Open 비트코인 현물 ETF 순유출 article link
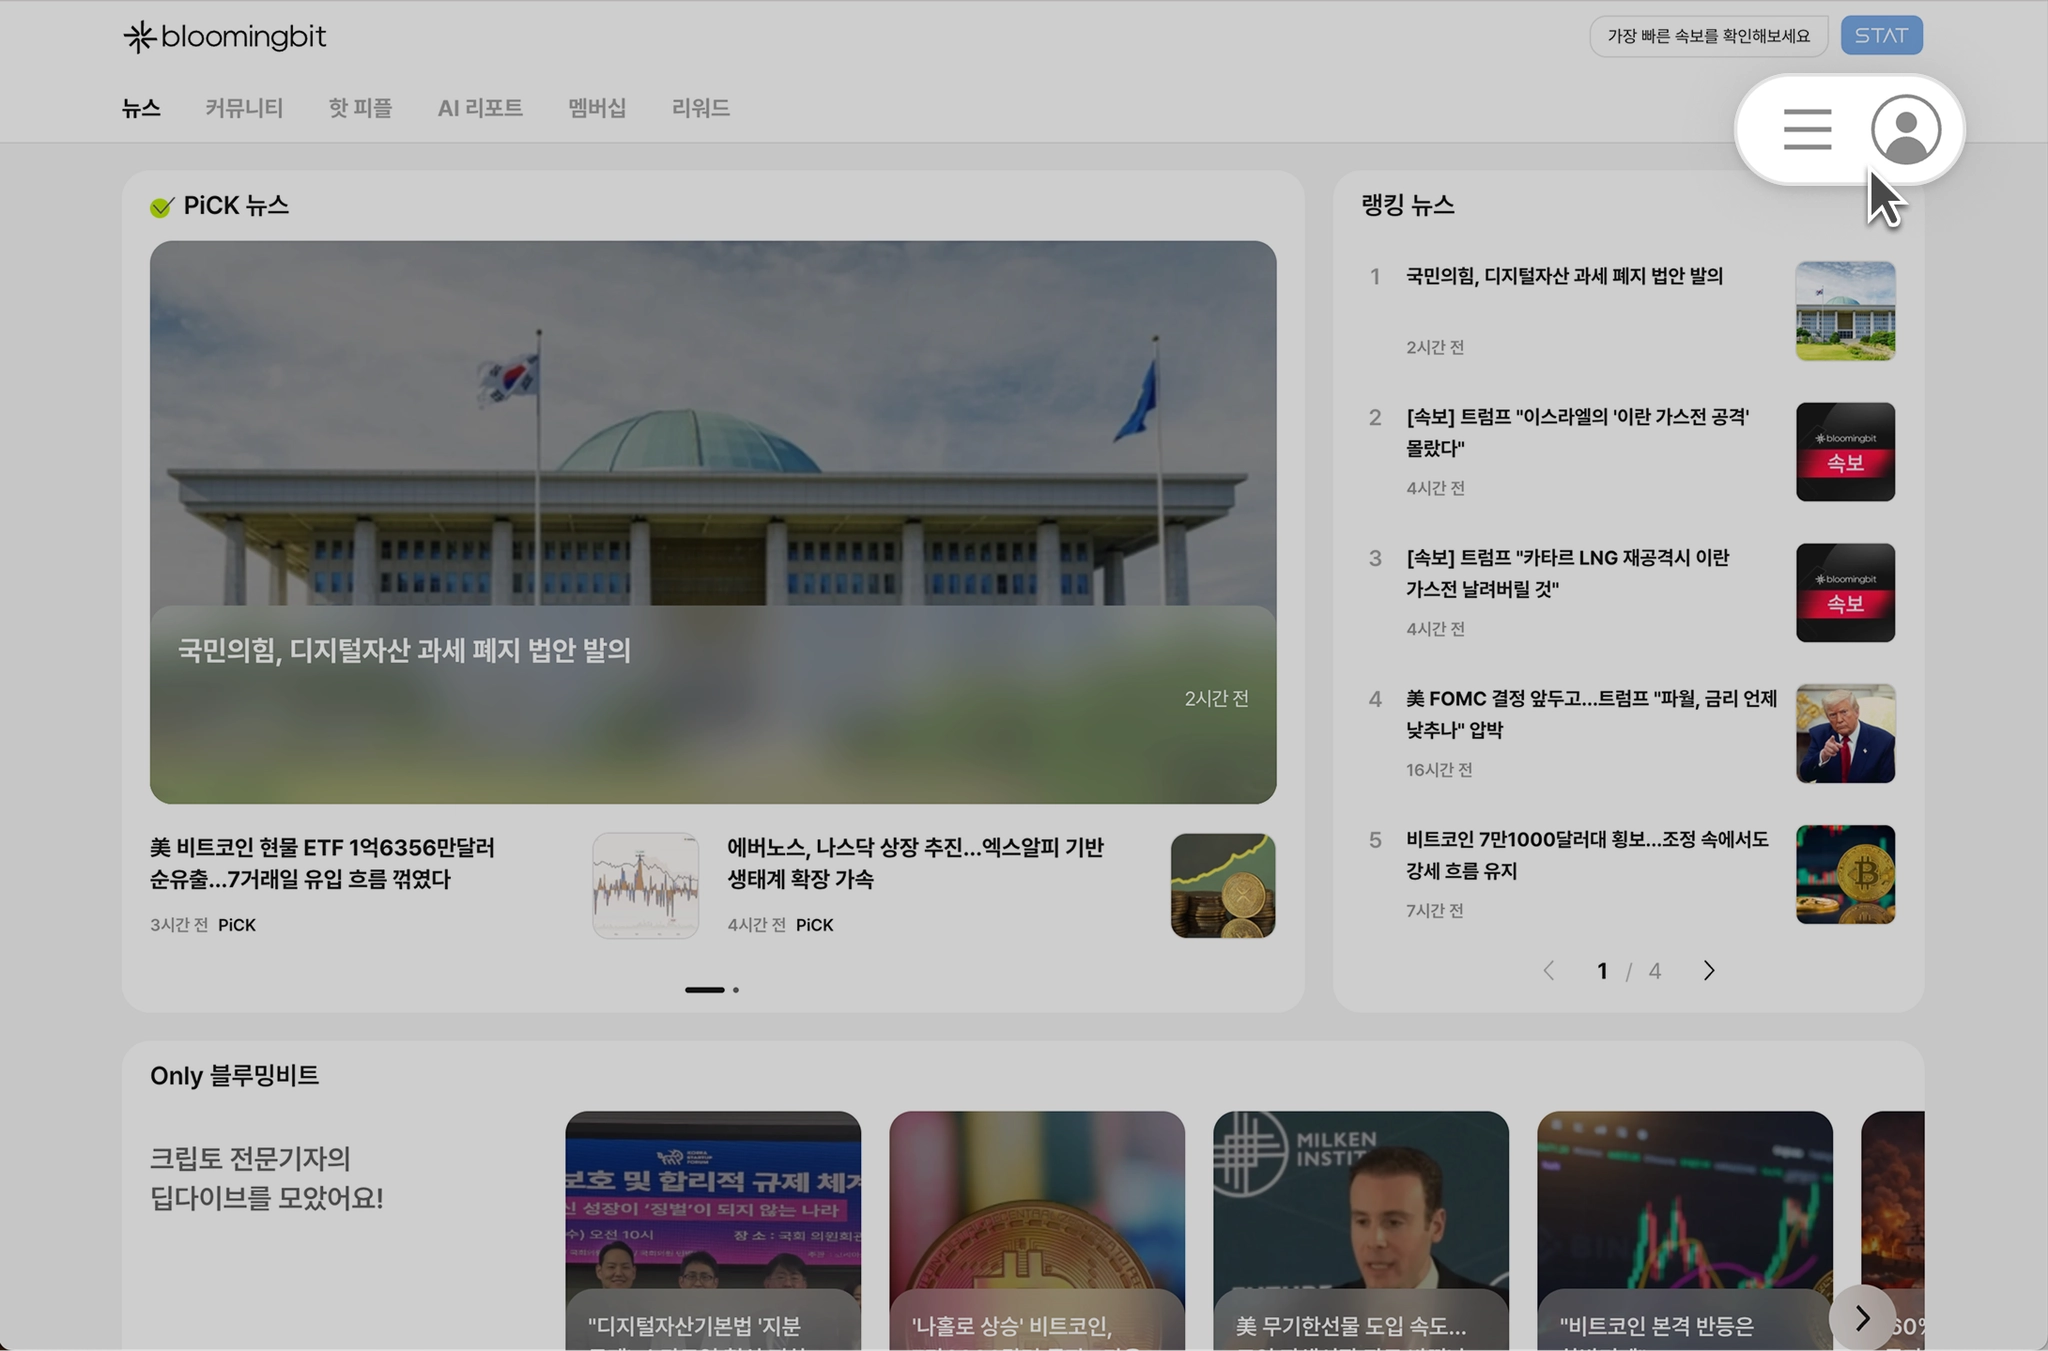Image resolution: width=2048 pixels, height=1351 pixels. point(322,863)
